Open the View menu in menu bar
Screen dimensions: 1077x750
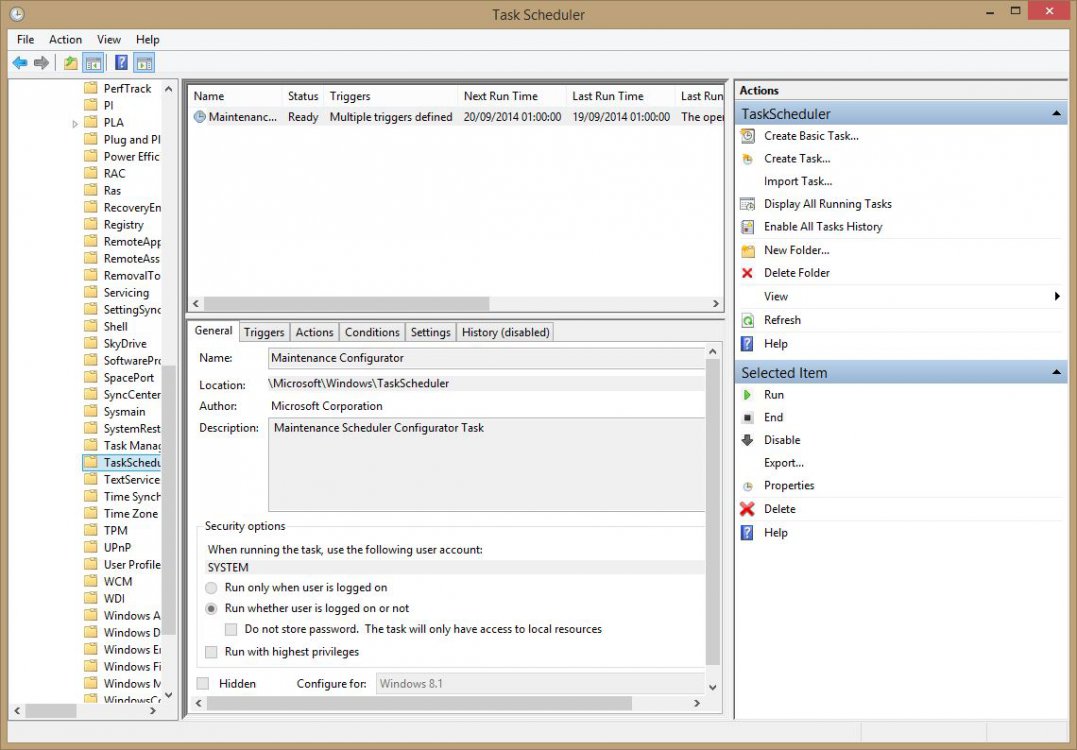(109, 39)
